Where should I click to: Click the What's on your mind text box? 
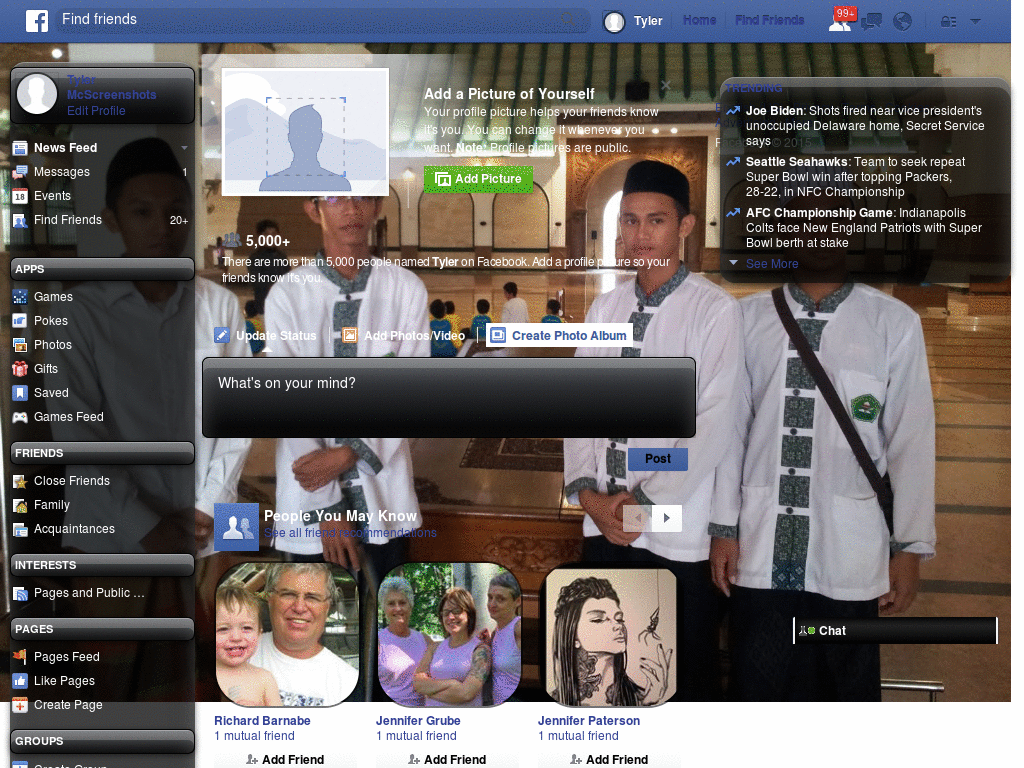click(x=449, y=397)
